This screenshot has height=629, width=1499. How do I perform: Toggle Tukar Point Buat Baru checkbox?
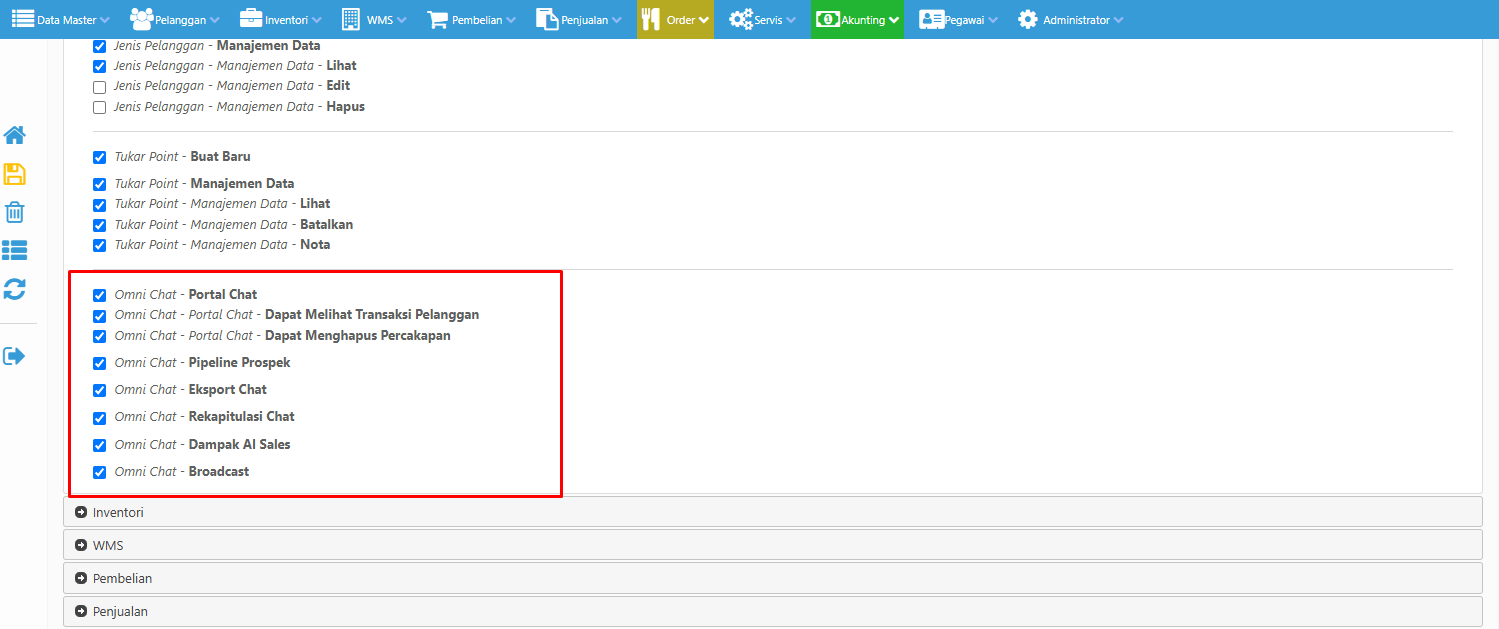99,157
